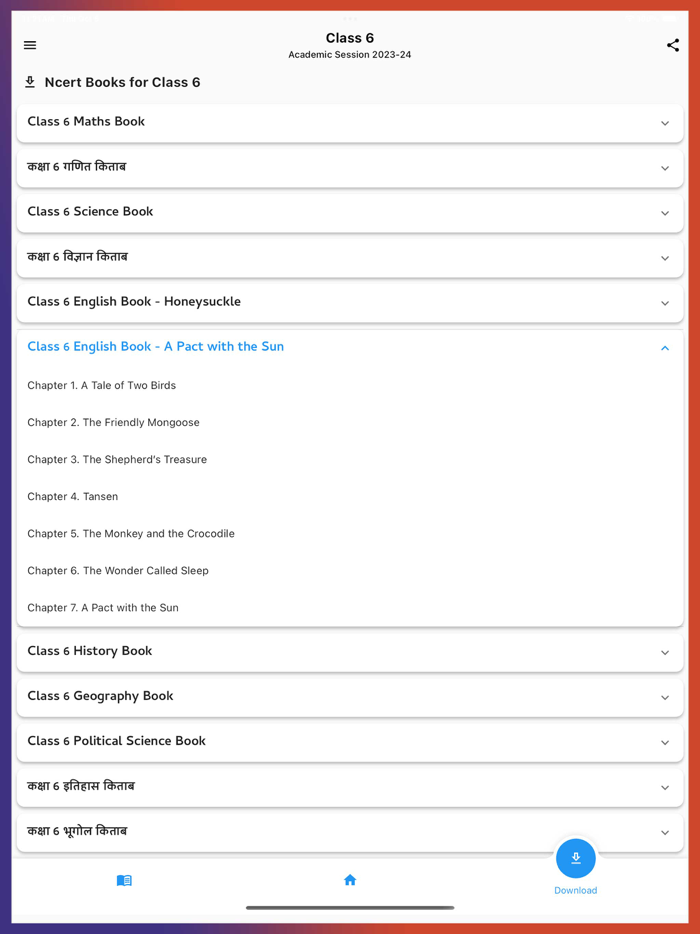Open Chapter 1. A Tale of Two Birds
This screenshot has height=934, width=700.
(x=101, y=385)
